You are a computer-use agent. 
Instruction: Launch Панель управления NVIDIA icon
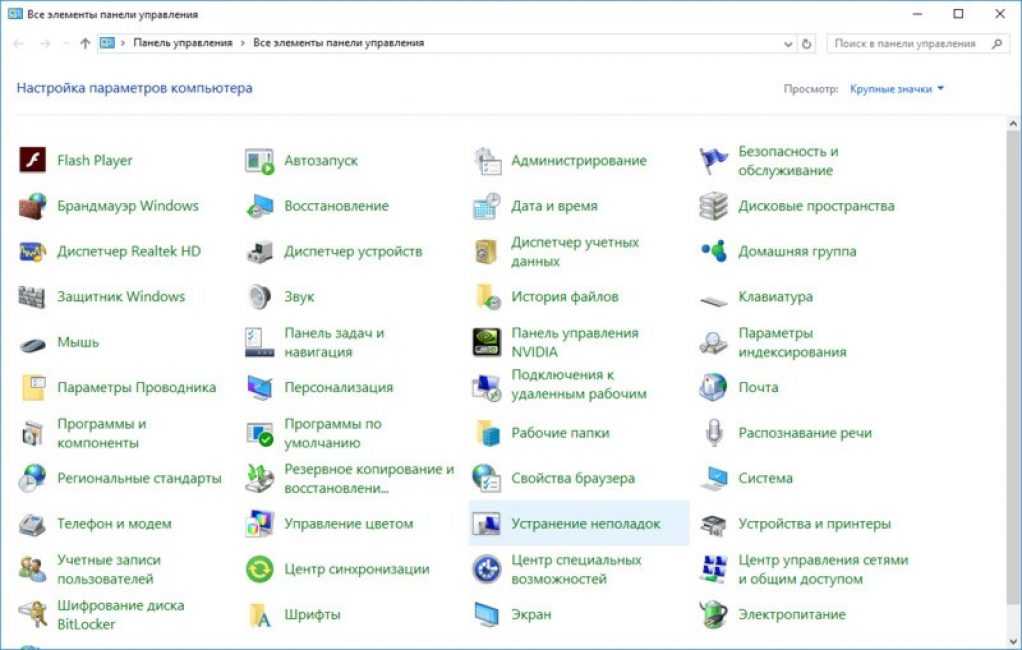point(486,342)
